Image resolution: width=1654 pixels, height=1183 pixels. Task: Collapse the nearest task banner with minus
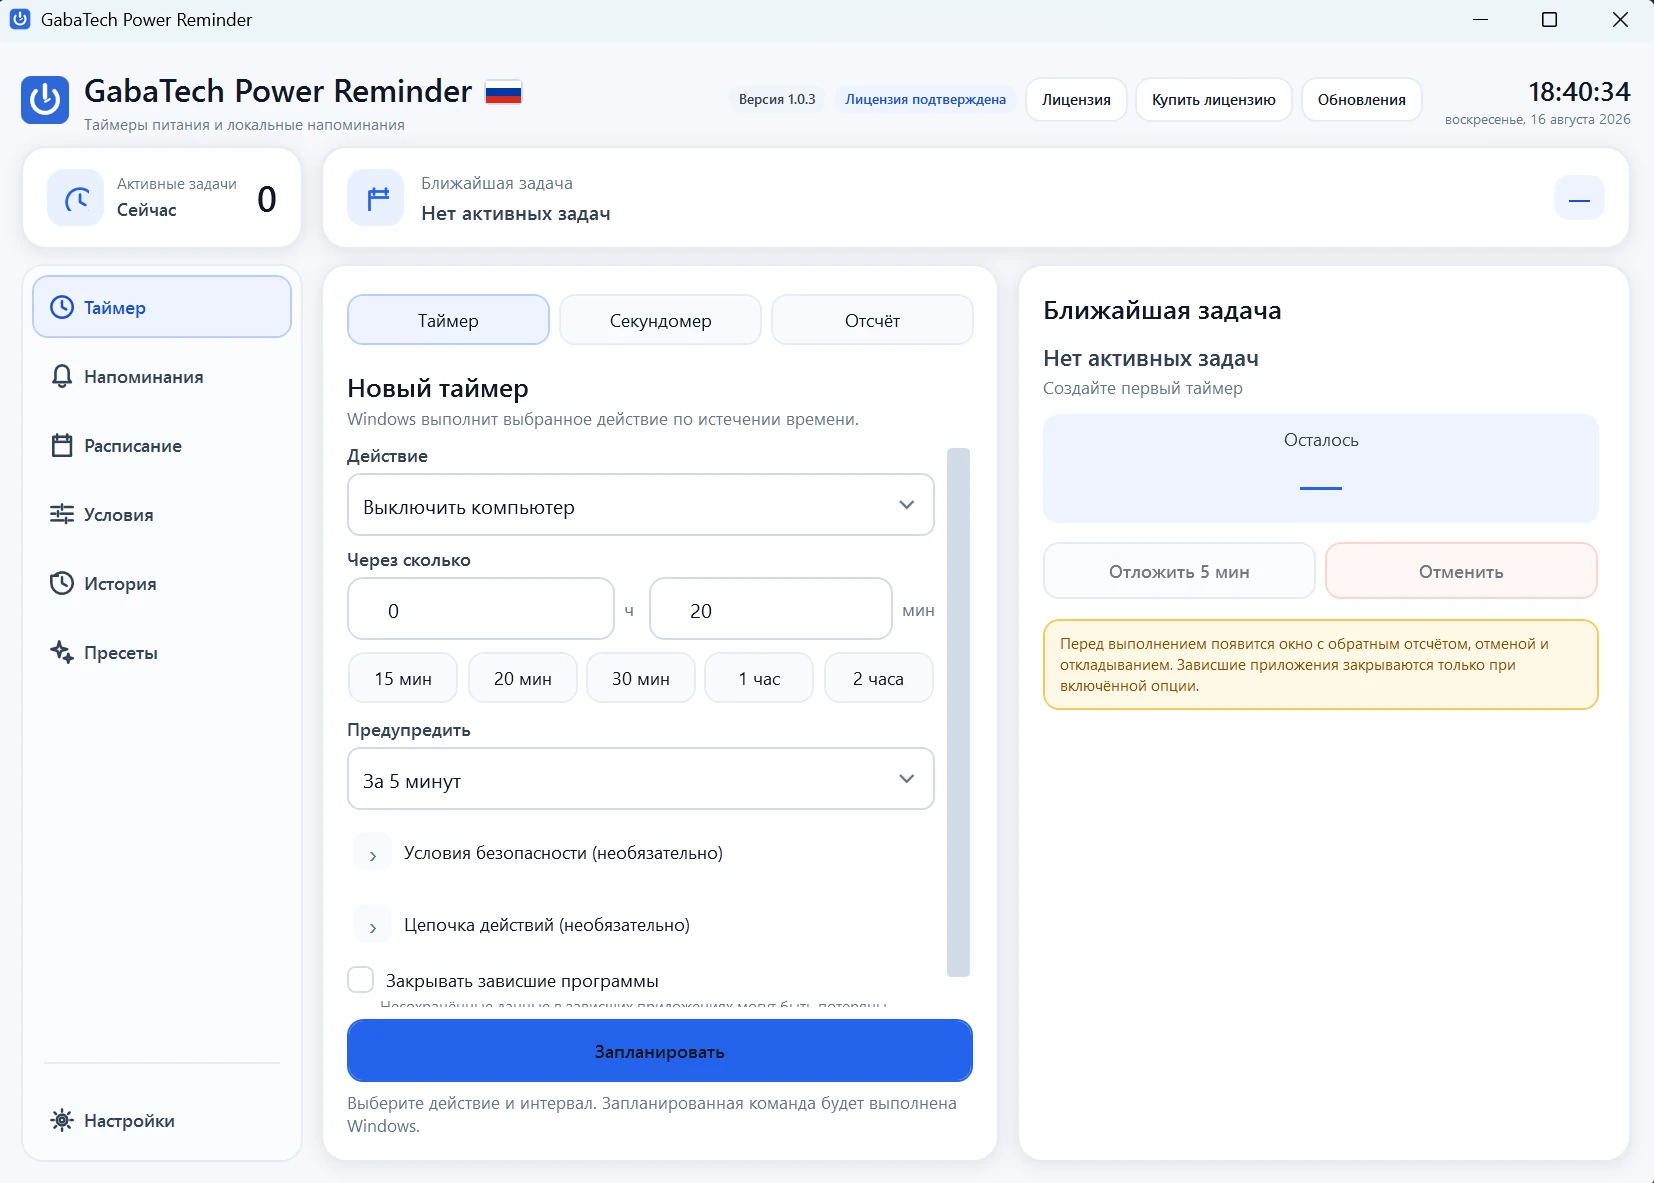pos(1579,198)
